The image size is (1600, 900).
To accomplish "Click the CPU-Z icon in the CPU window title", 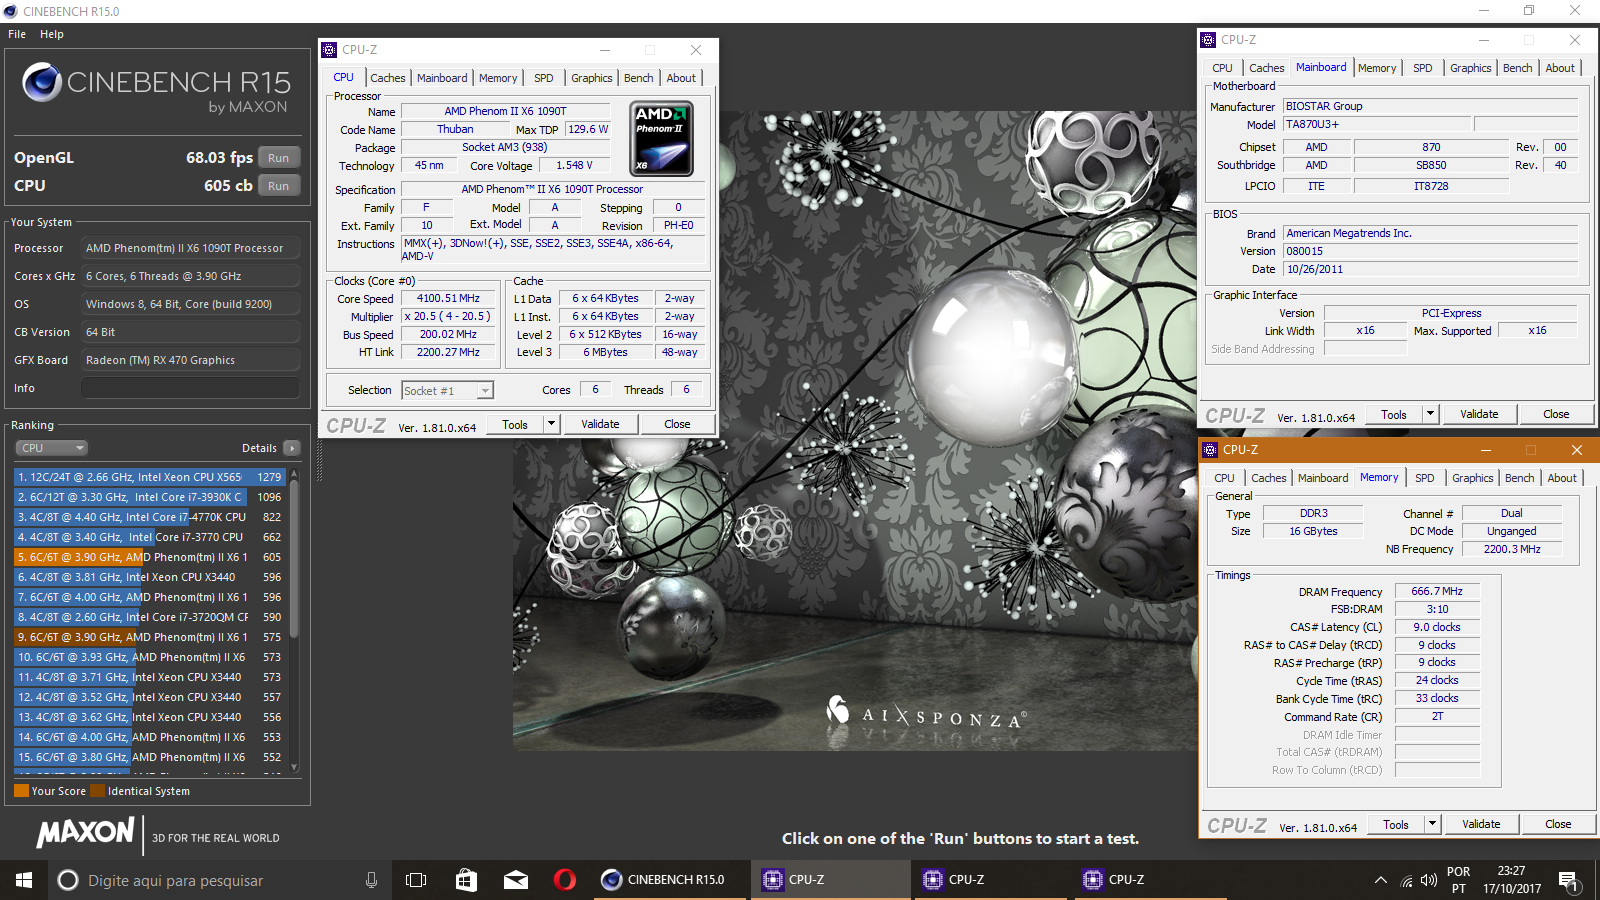I will [329, 50].
